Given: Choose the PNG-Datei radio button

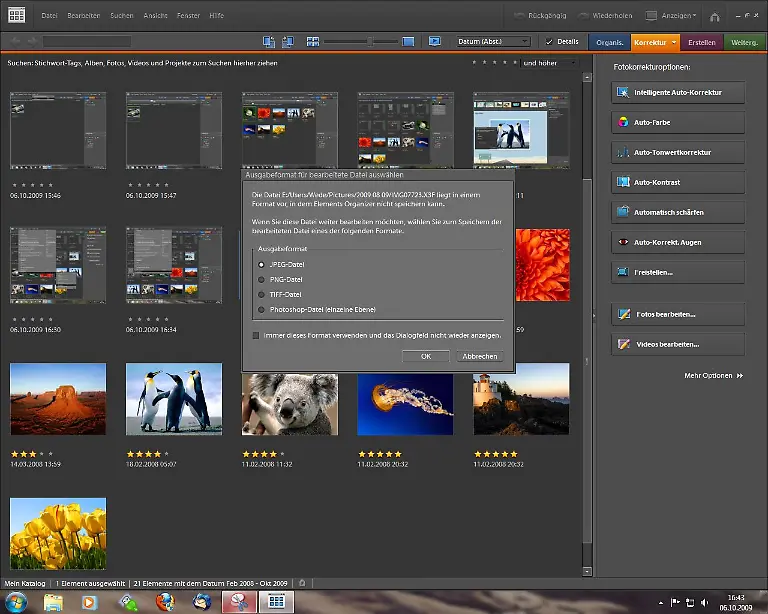Looking at the screenshot, I should click(262, 279).
